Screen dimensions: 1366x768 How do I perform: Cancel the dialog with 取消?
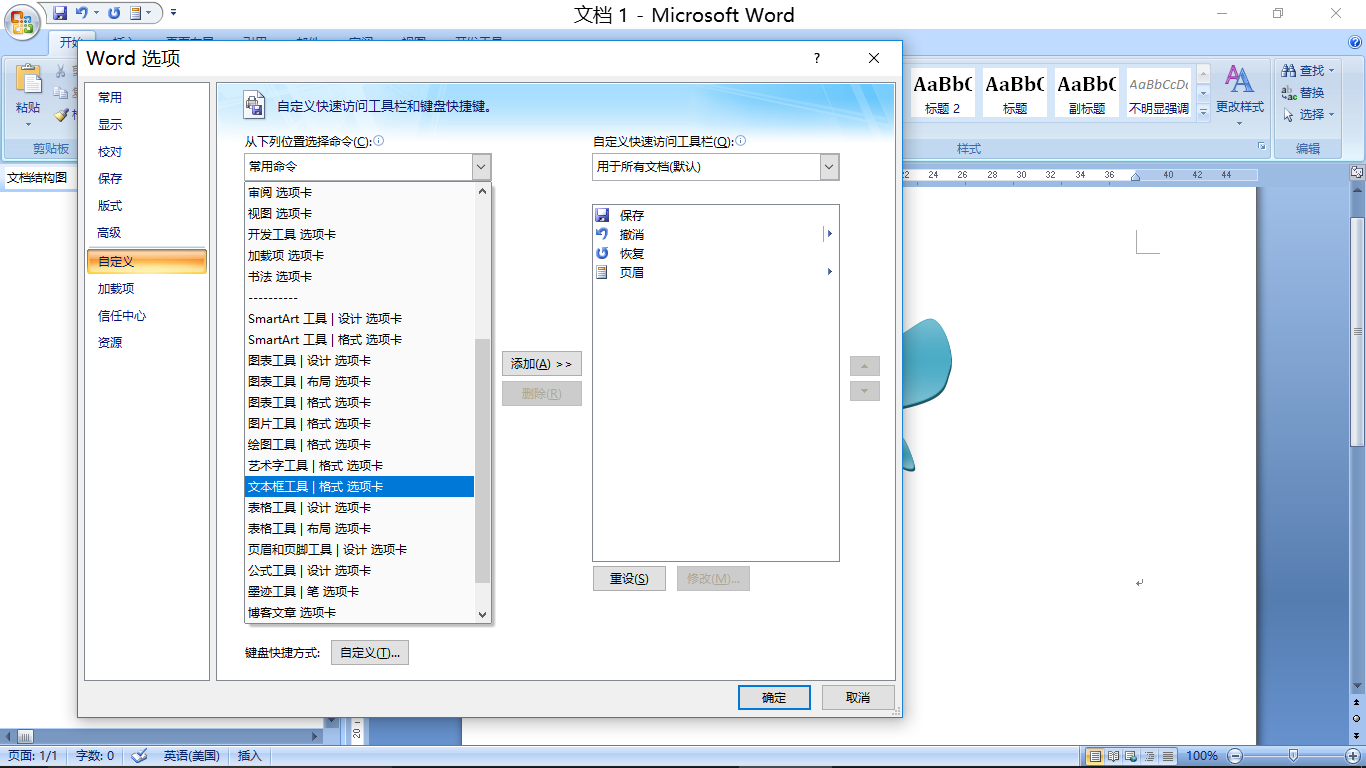coord(858,698)
